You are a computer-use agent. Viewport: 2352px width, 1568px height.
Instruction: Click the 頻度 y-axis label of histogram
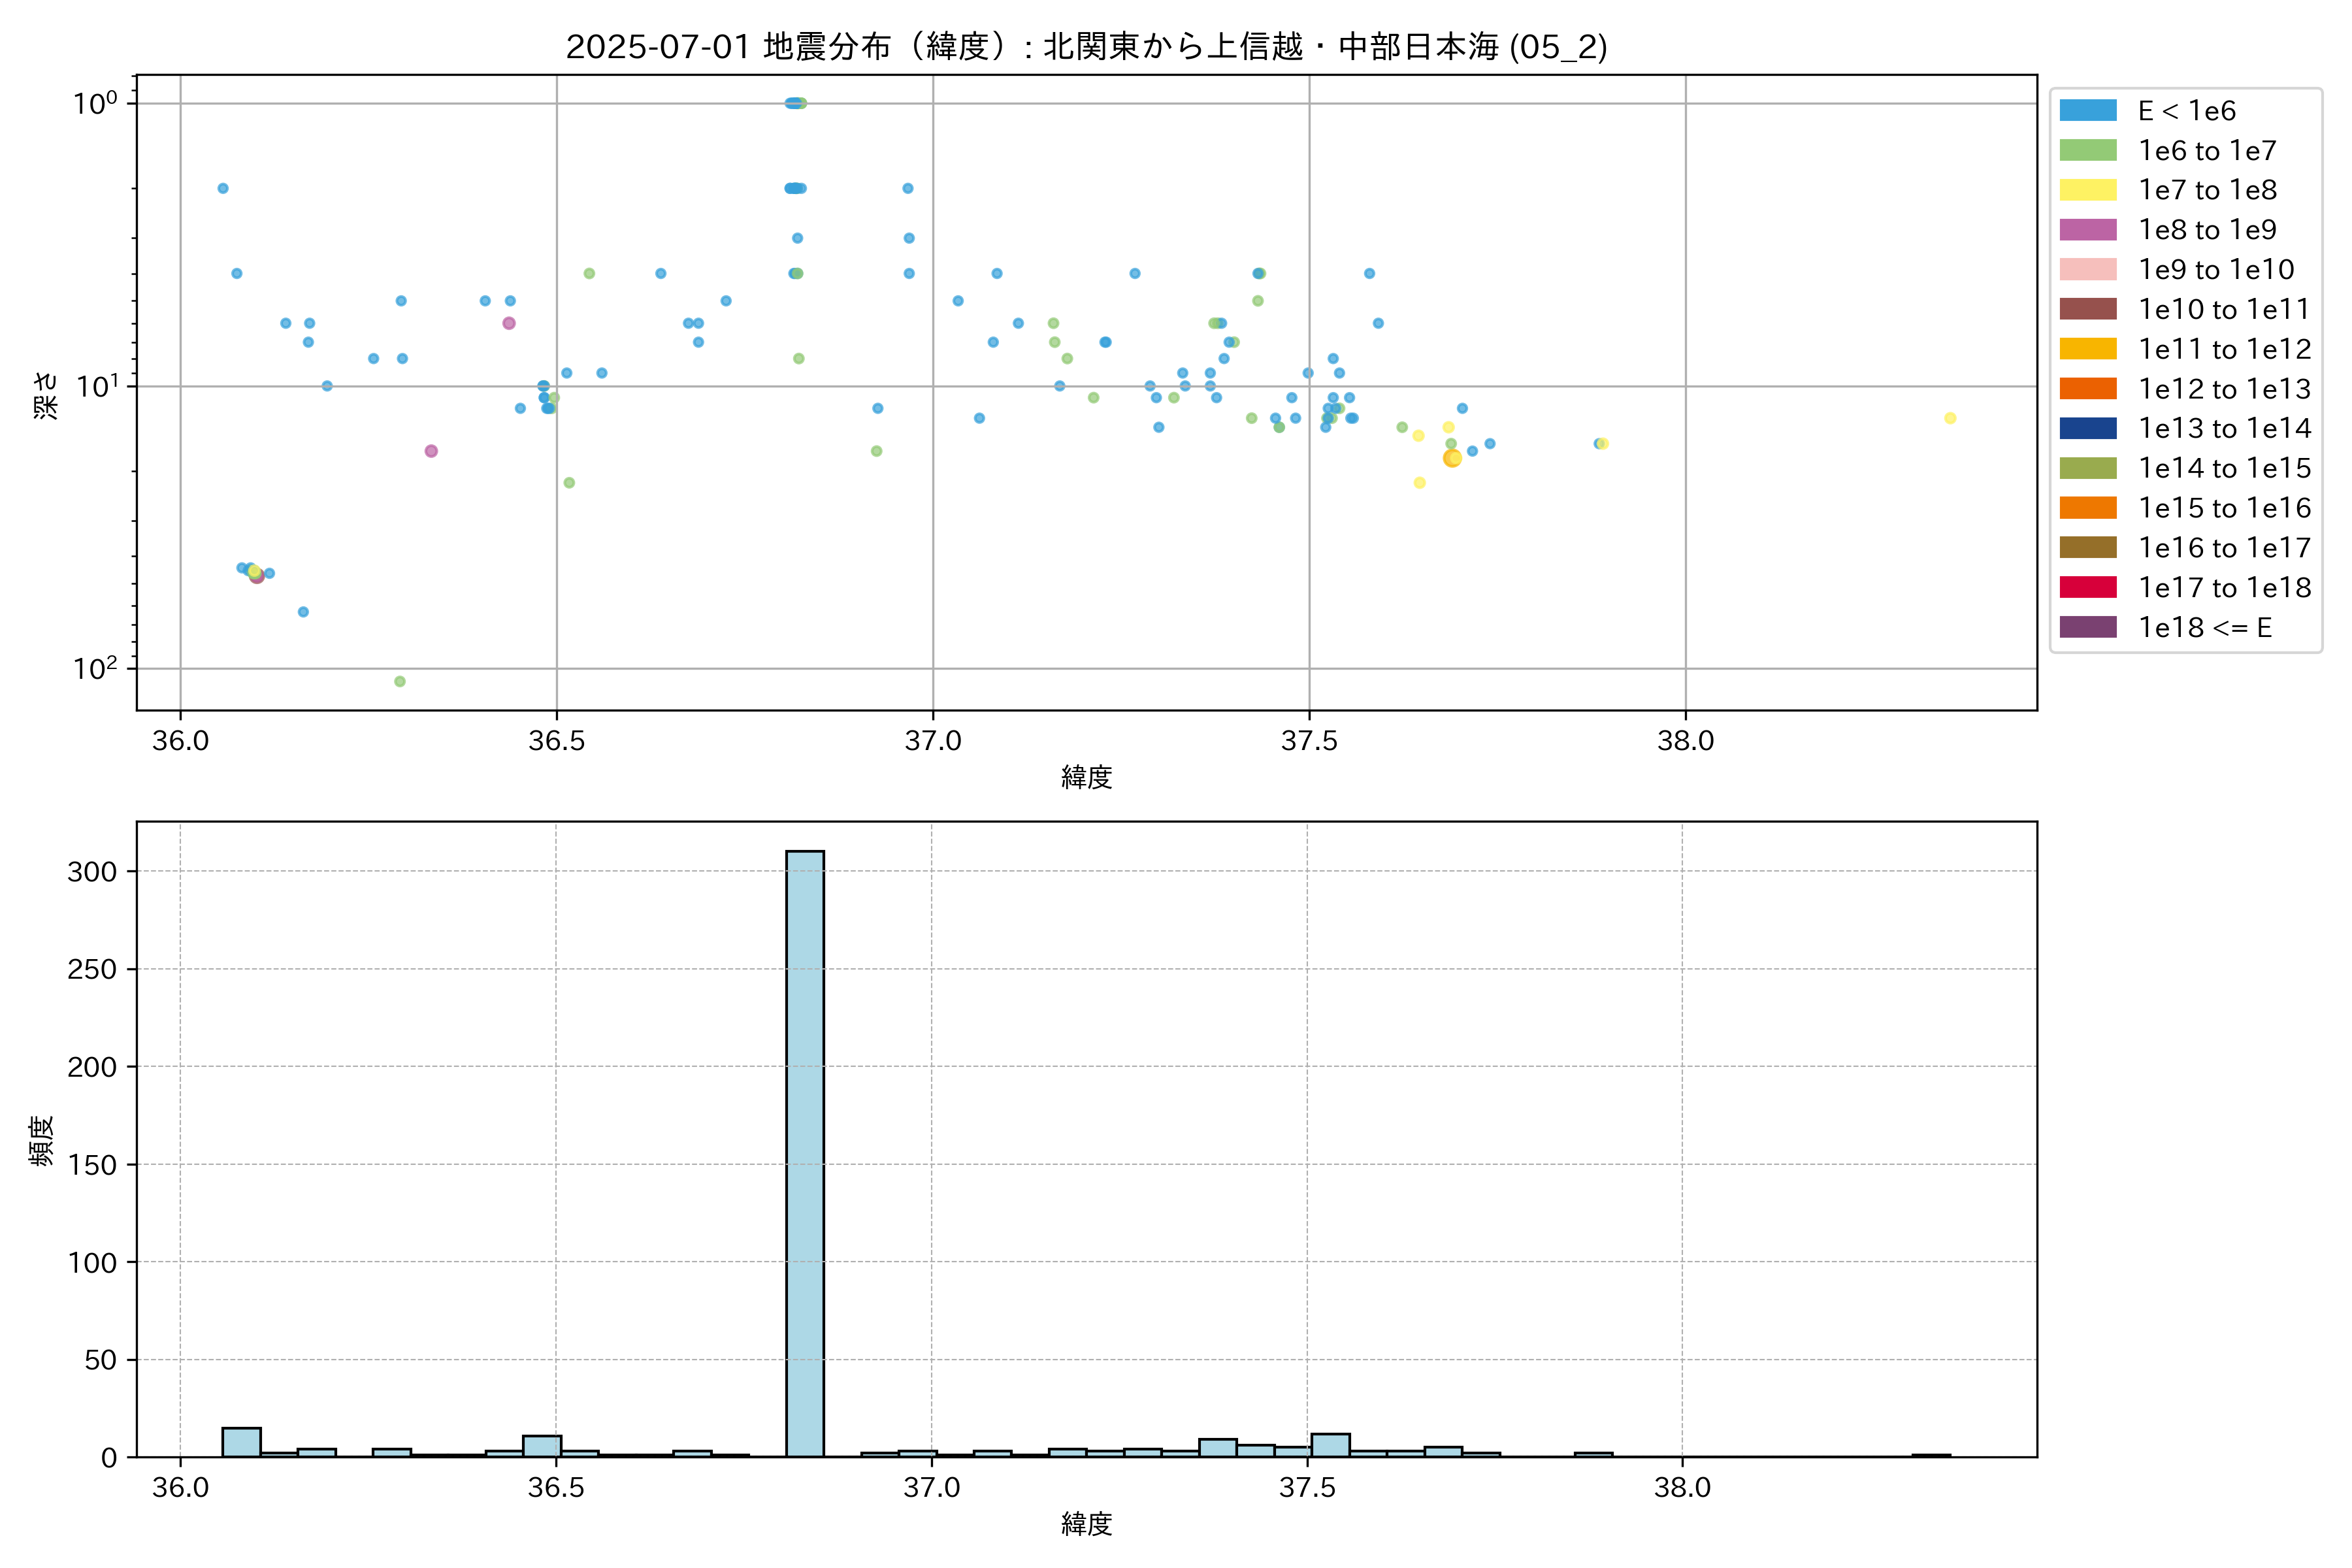[x=42, y=1140]
